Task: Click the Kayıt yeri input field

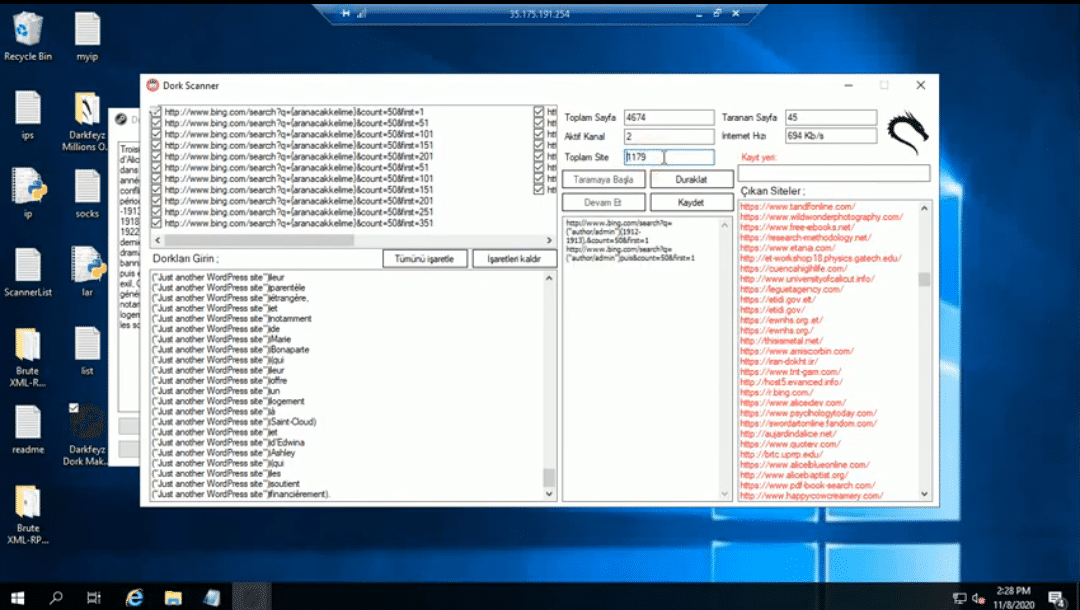Action: click(834, 173)
